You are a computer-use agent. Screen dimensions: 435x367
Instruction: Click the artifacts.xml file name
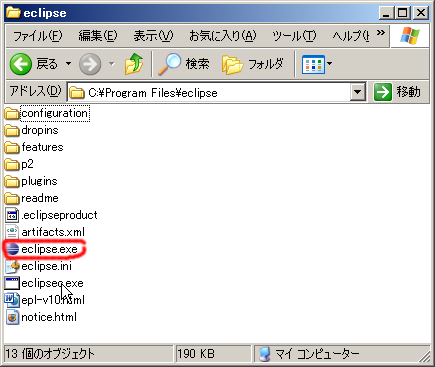click(x=53, y=232)
